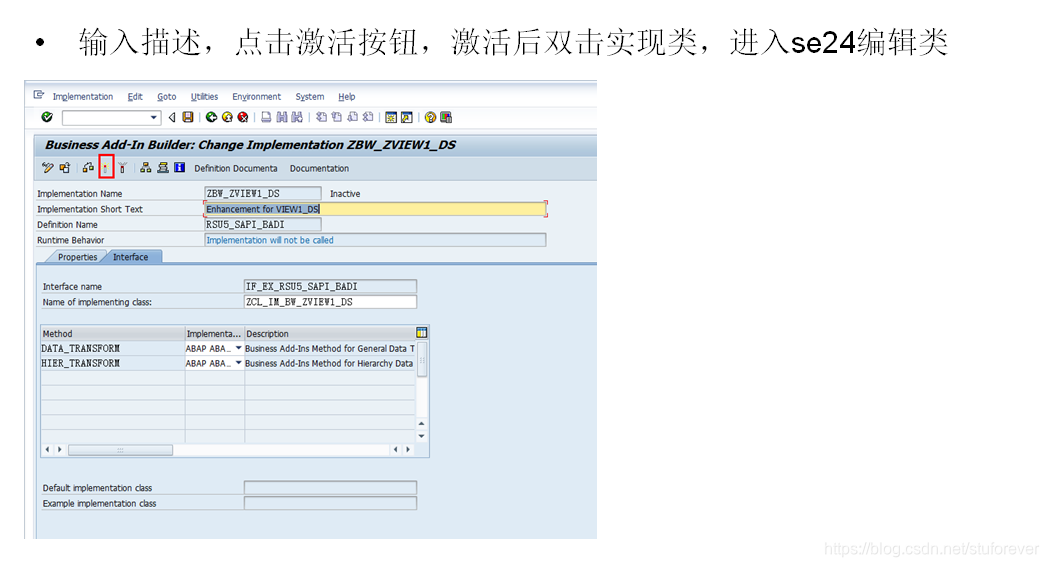The height and width of the screenshot is (567, 1049).
Task: Toggle Display/Change with the pencil icon
Action: pyautogui.click(x=47, y=168)
